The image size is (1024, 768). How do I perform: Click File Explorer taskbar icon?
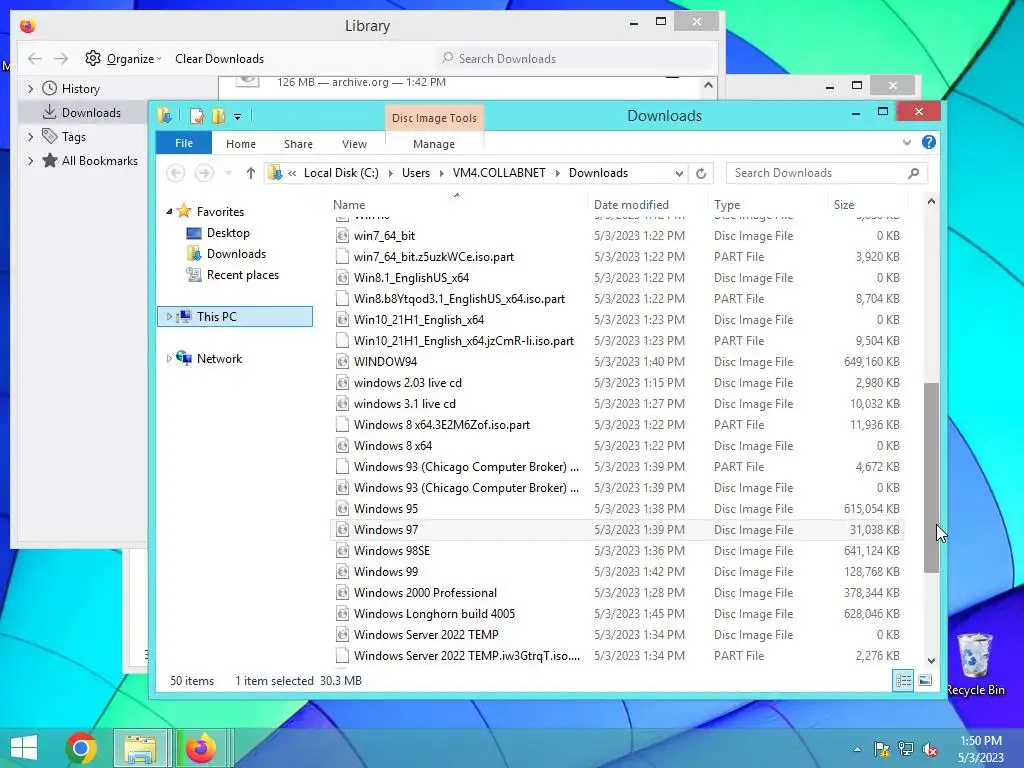140,748
